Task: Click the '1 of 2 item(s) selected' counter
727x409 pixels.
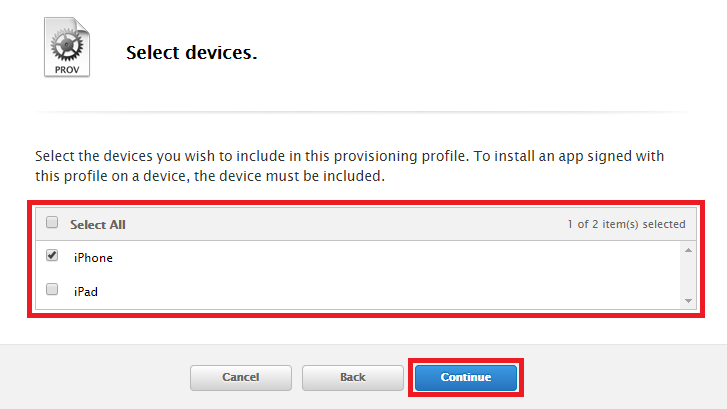Action: [x=626, y=224]
